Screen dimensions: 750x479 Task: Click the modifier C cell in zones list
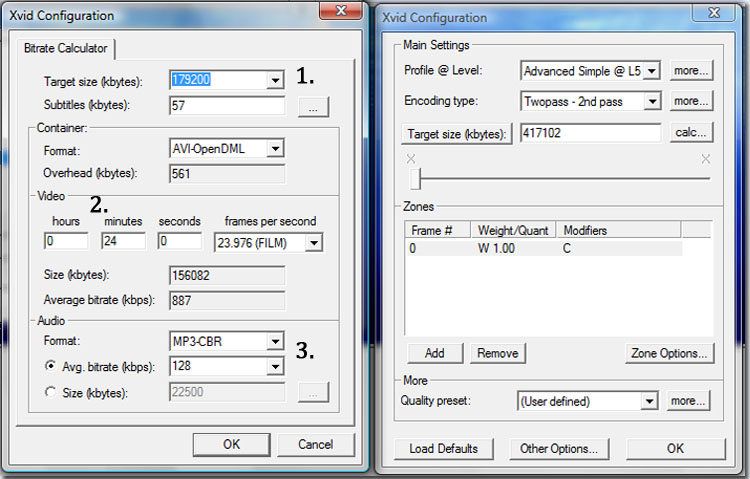[567, 248]
